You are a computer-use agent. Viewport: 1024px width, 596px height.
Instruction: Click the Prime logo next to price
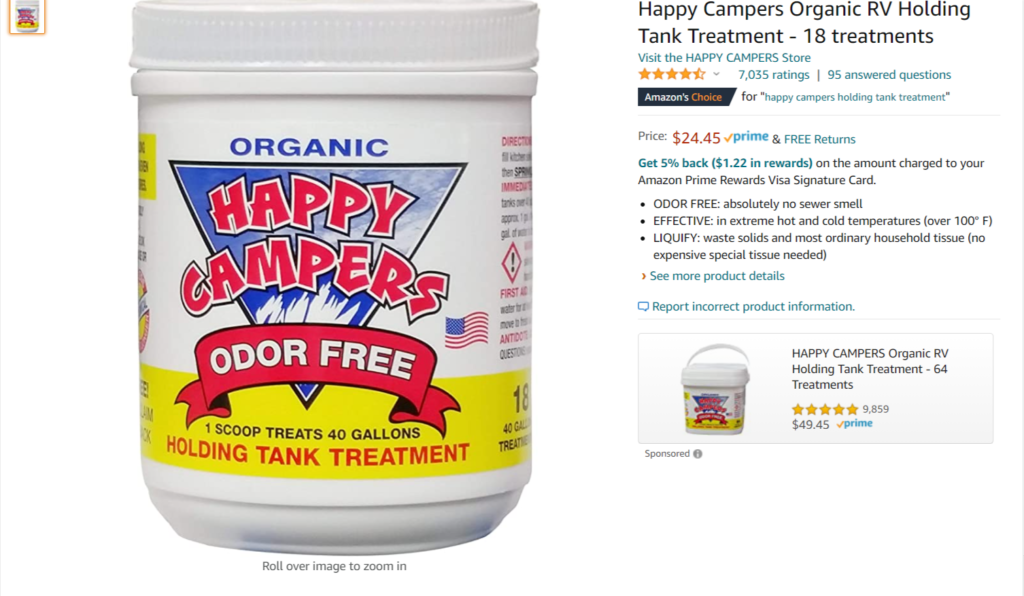[746, 137]
